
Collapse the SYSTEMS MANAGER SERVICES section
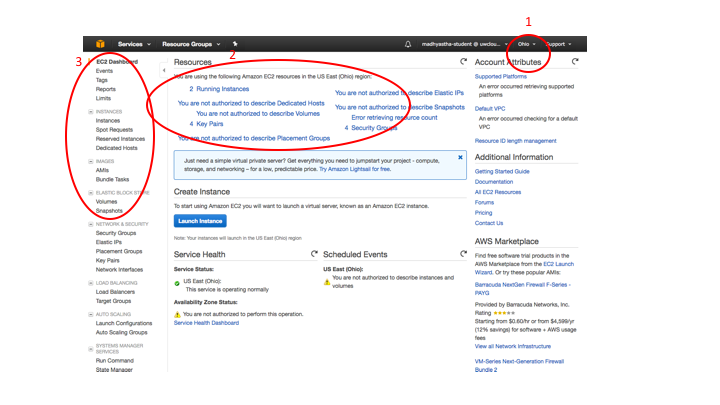click(90, 349)
